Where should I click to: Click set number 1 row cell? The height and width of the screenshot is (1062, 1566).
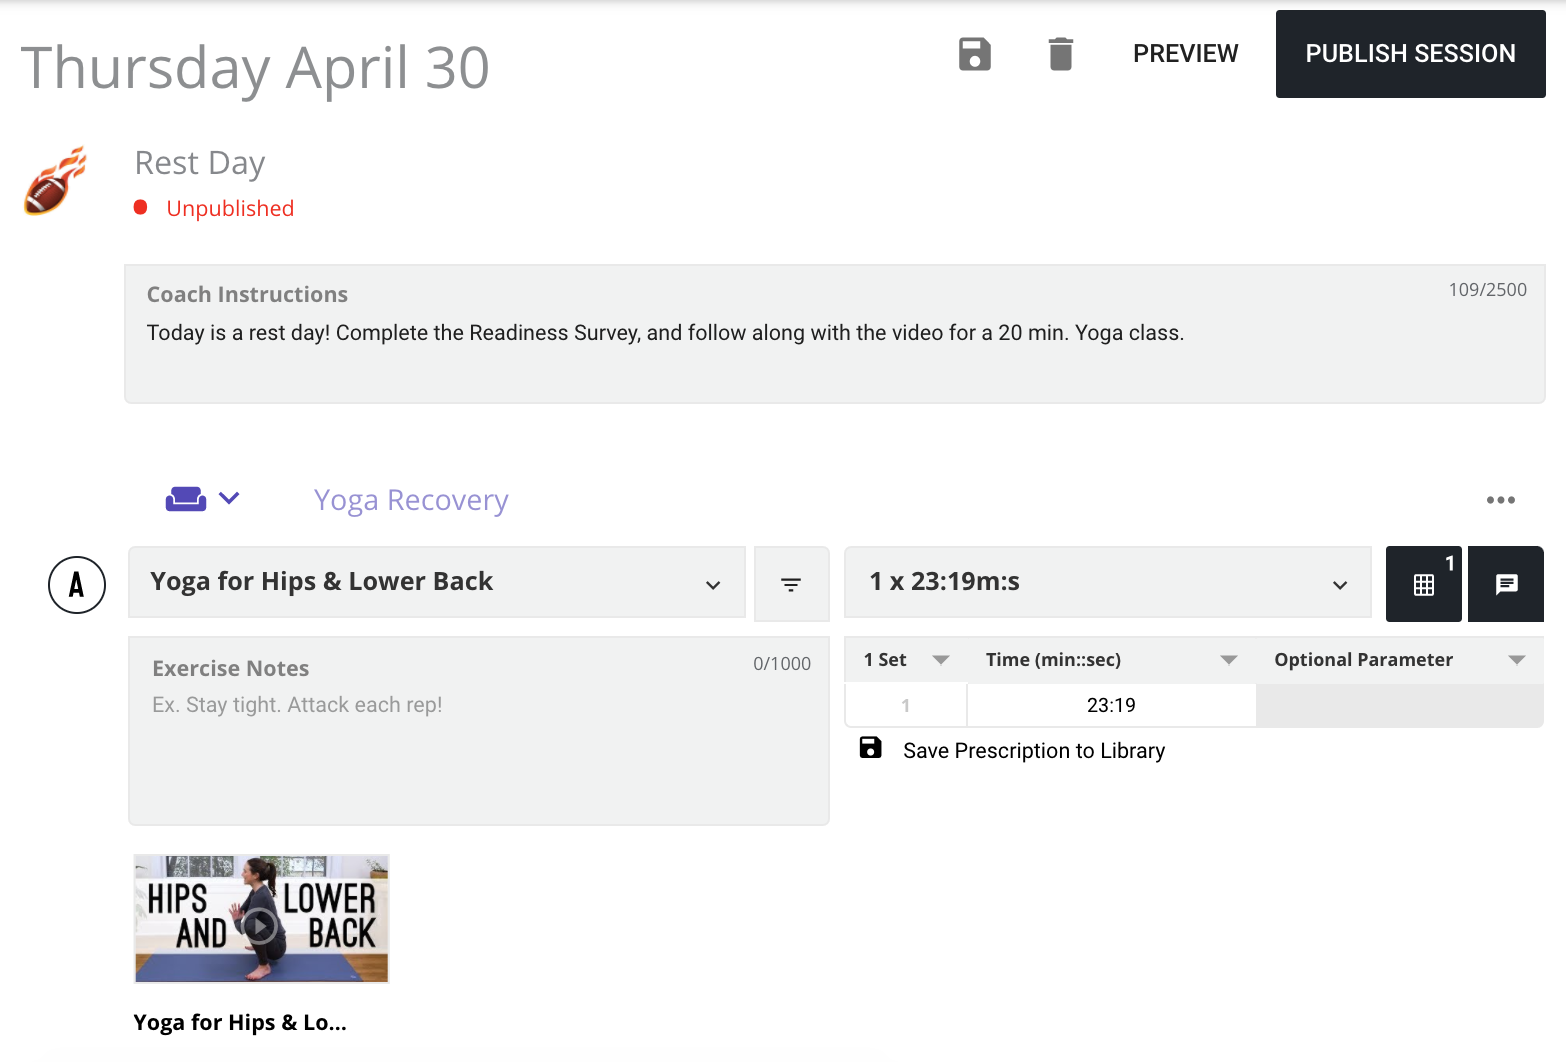click(906, 705)
